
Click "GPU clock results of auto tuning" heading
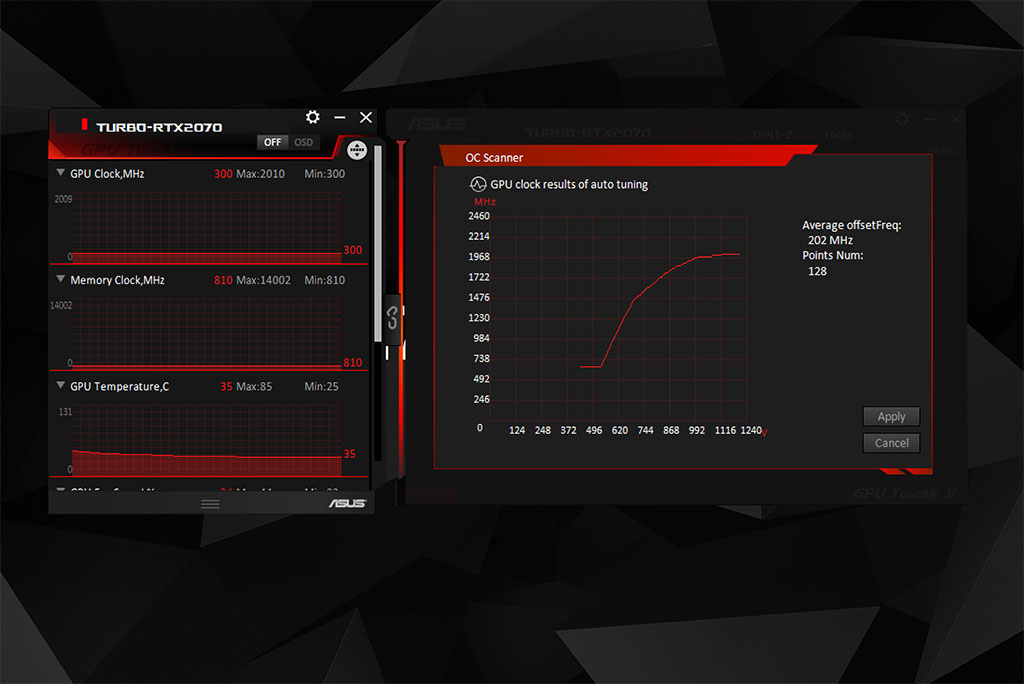click(x=569, y=184)
